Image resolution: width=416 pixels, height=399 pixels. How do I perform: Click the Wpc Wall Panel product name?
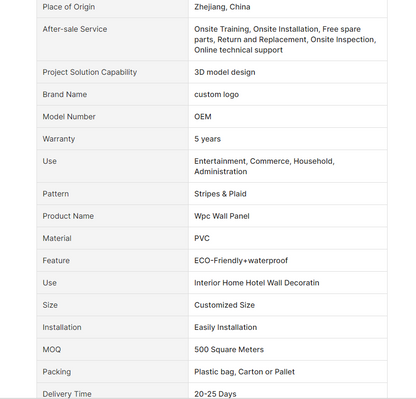pyautogui.click(x=222, y=216)
